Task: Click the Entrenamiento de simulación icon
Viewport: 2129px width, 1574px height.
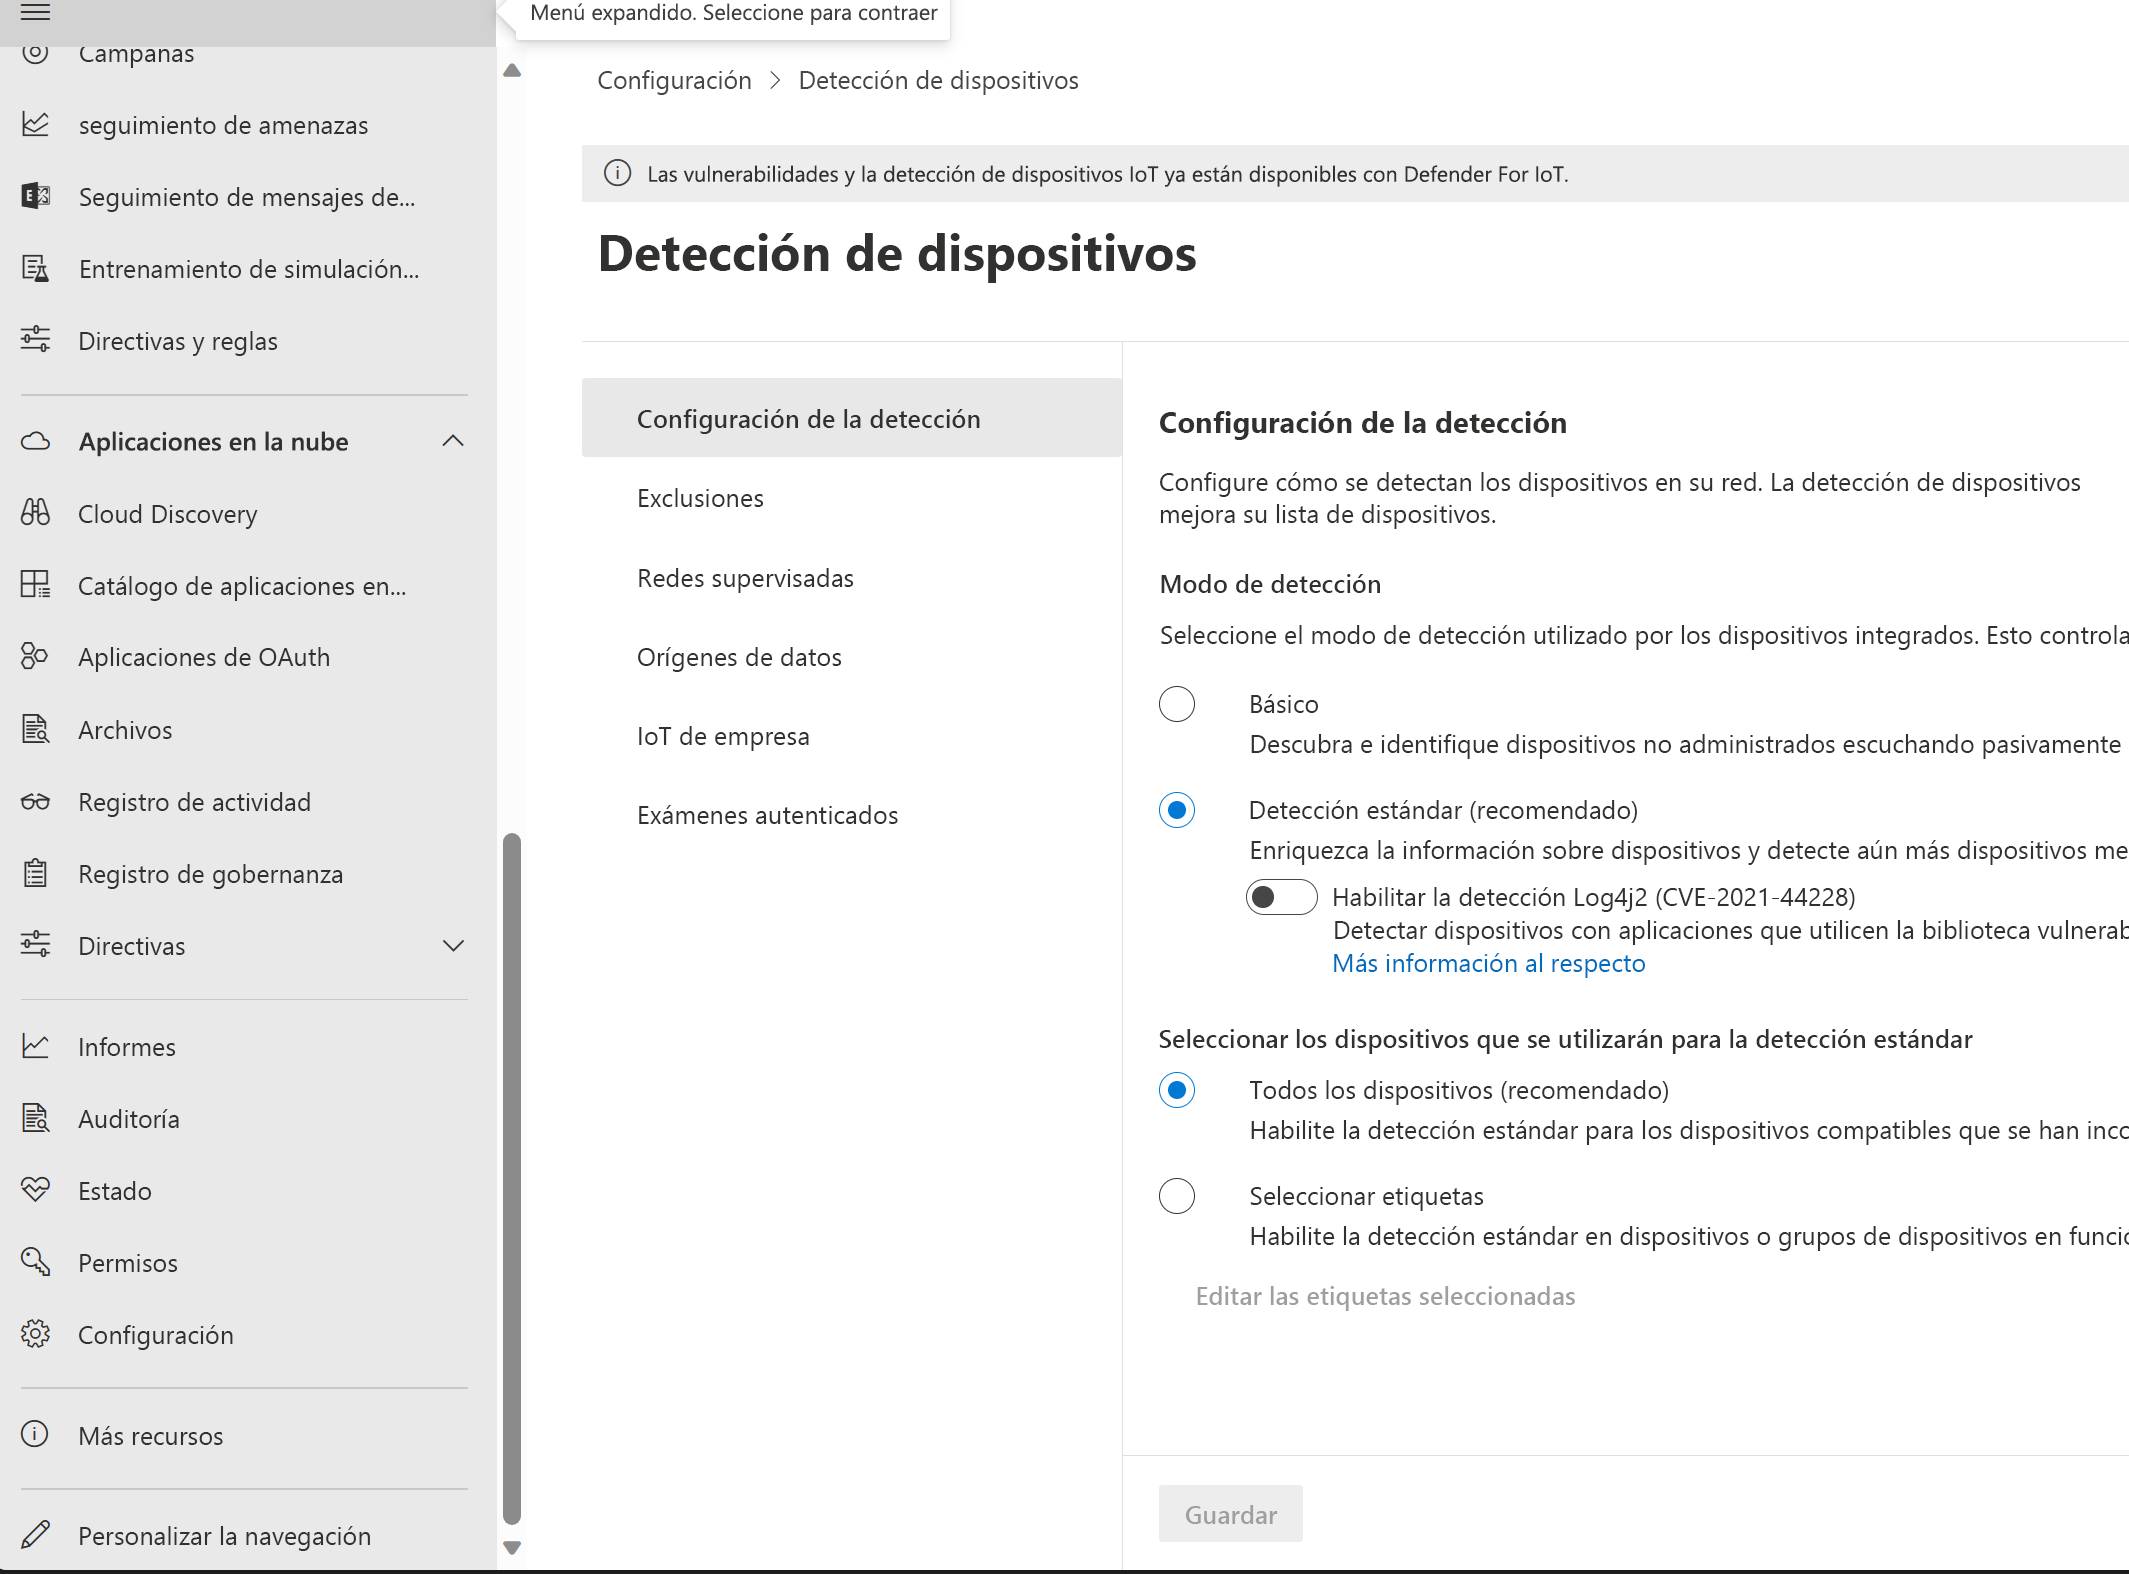Action: pyautogui.click(x=40, y=268)
